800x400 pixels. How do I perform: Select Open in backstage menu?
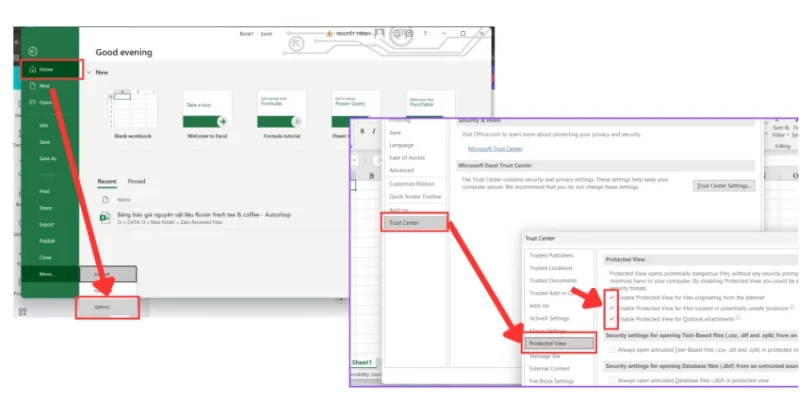pos(51,103)
